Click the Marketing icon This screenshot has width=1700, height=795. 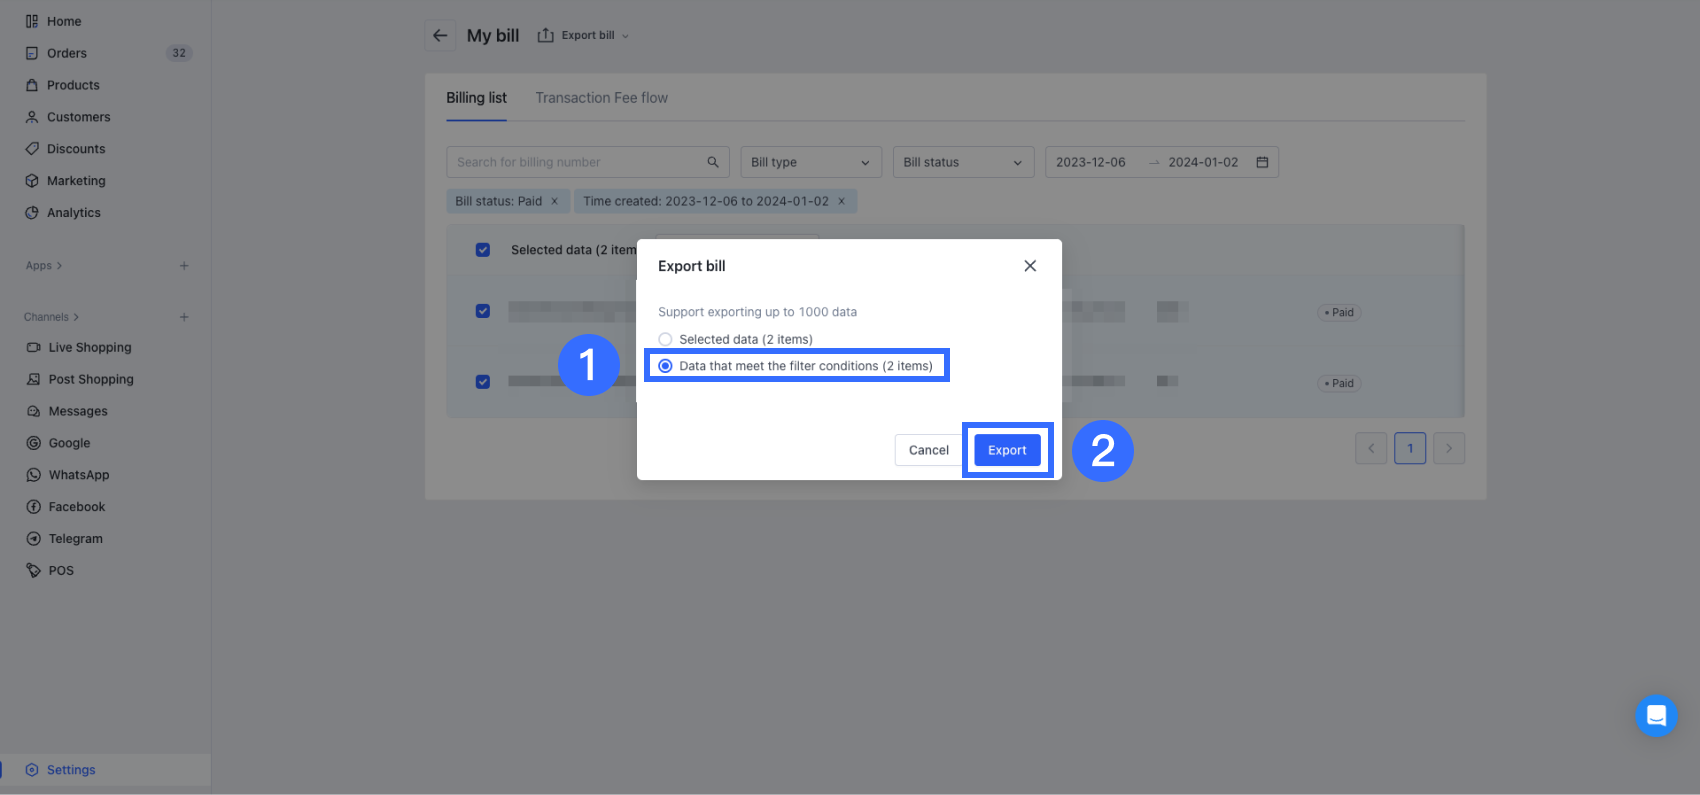[32, 181]
